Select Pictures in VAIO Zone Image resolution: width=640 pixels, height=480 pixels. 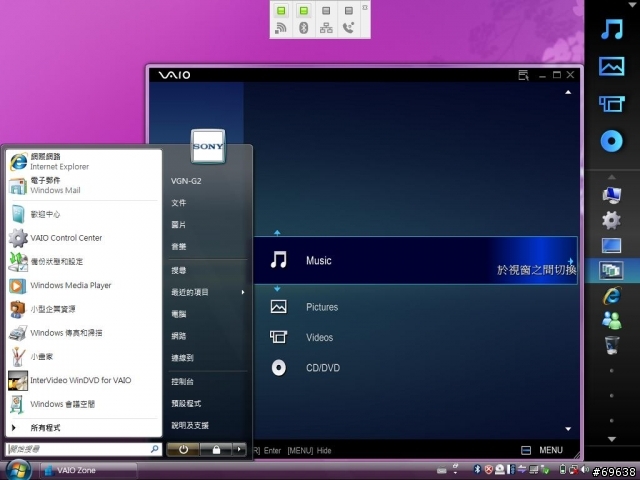pyautogui.click(x=322, y=307)
